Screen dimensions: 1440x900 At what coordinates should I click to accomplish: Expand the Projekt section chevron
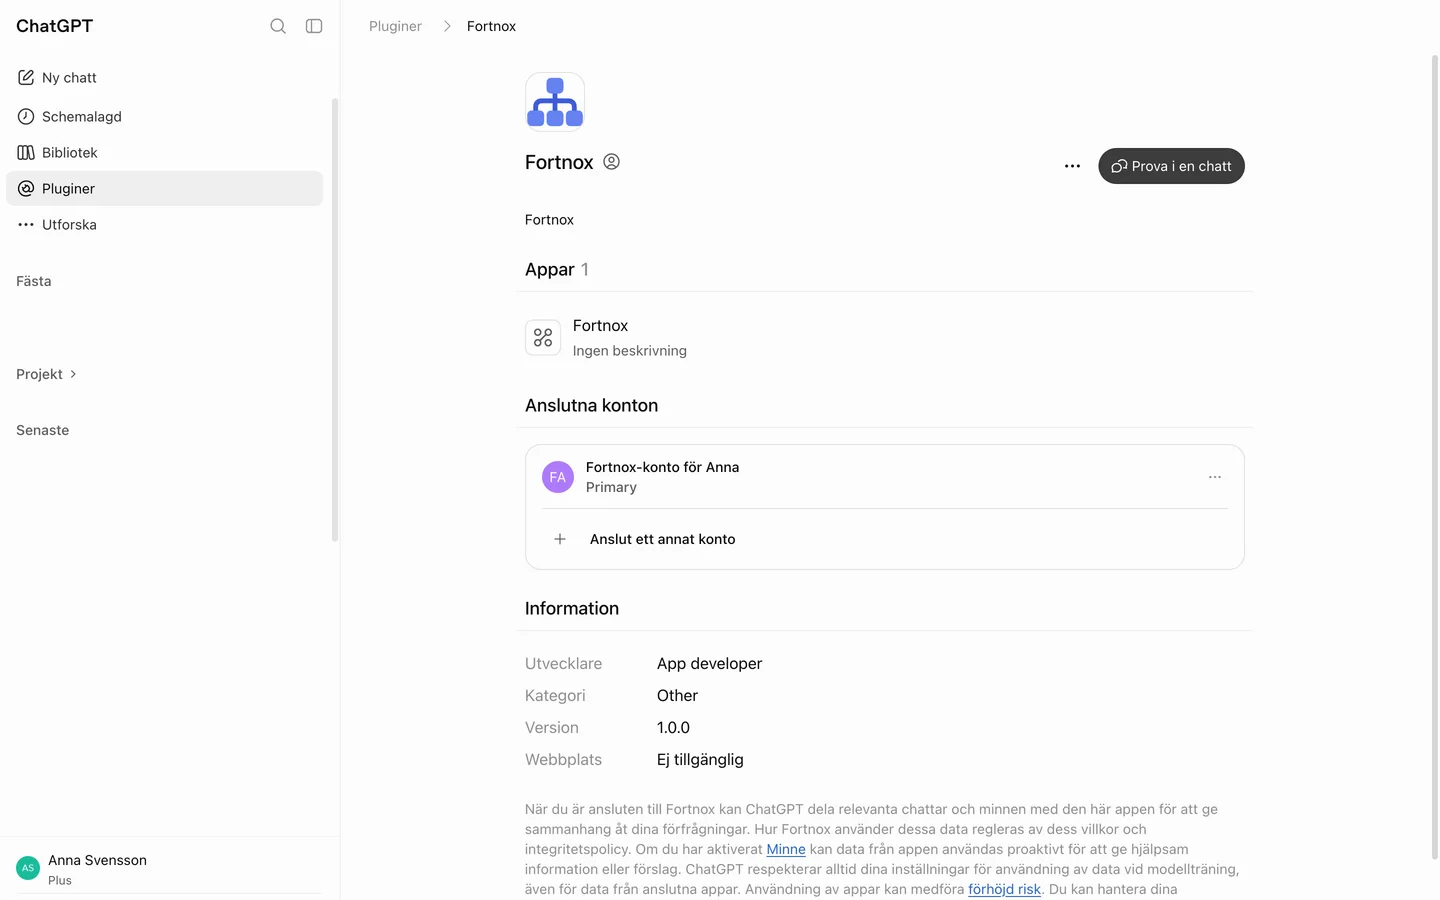73,374
